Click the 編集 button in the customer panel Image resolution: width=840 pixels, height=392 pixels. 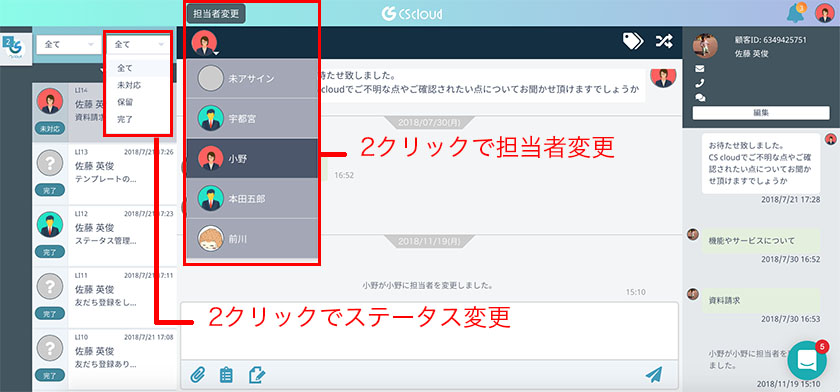[x=761, y=113]
